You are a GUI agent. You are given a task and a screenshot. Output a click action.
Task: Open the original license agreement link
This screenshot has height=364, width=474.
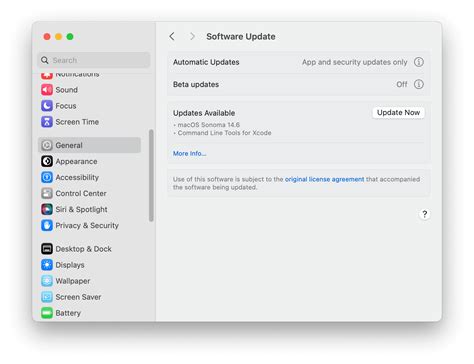[324, 179]
